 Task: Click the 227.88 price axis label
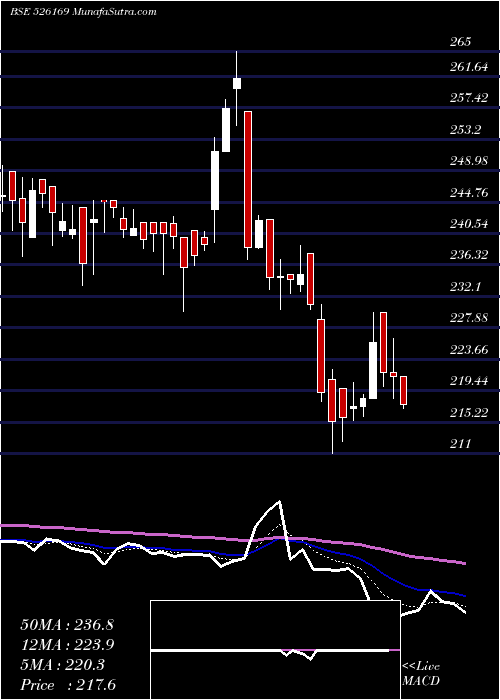tap(469, 318)
